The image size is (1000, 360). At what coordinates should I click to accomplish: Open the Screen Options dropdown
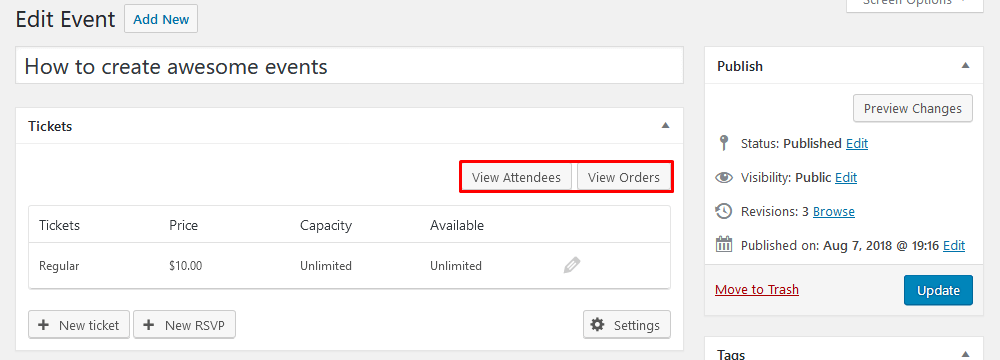click(914, 4)
